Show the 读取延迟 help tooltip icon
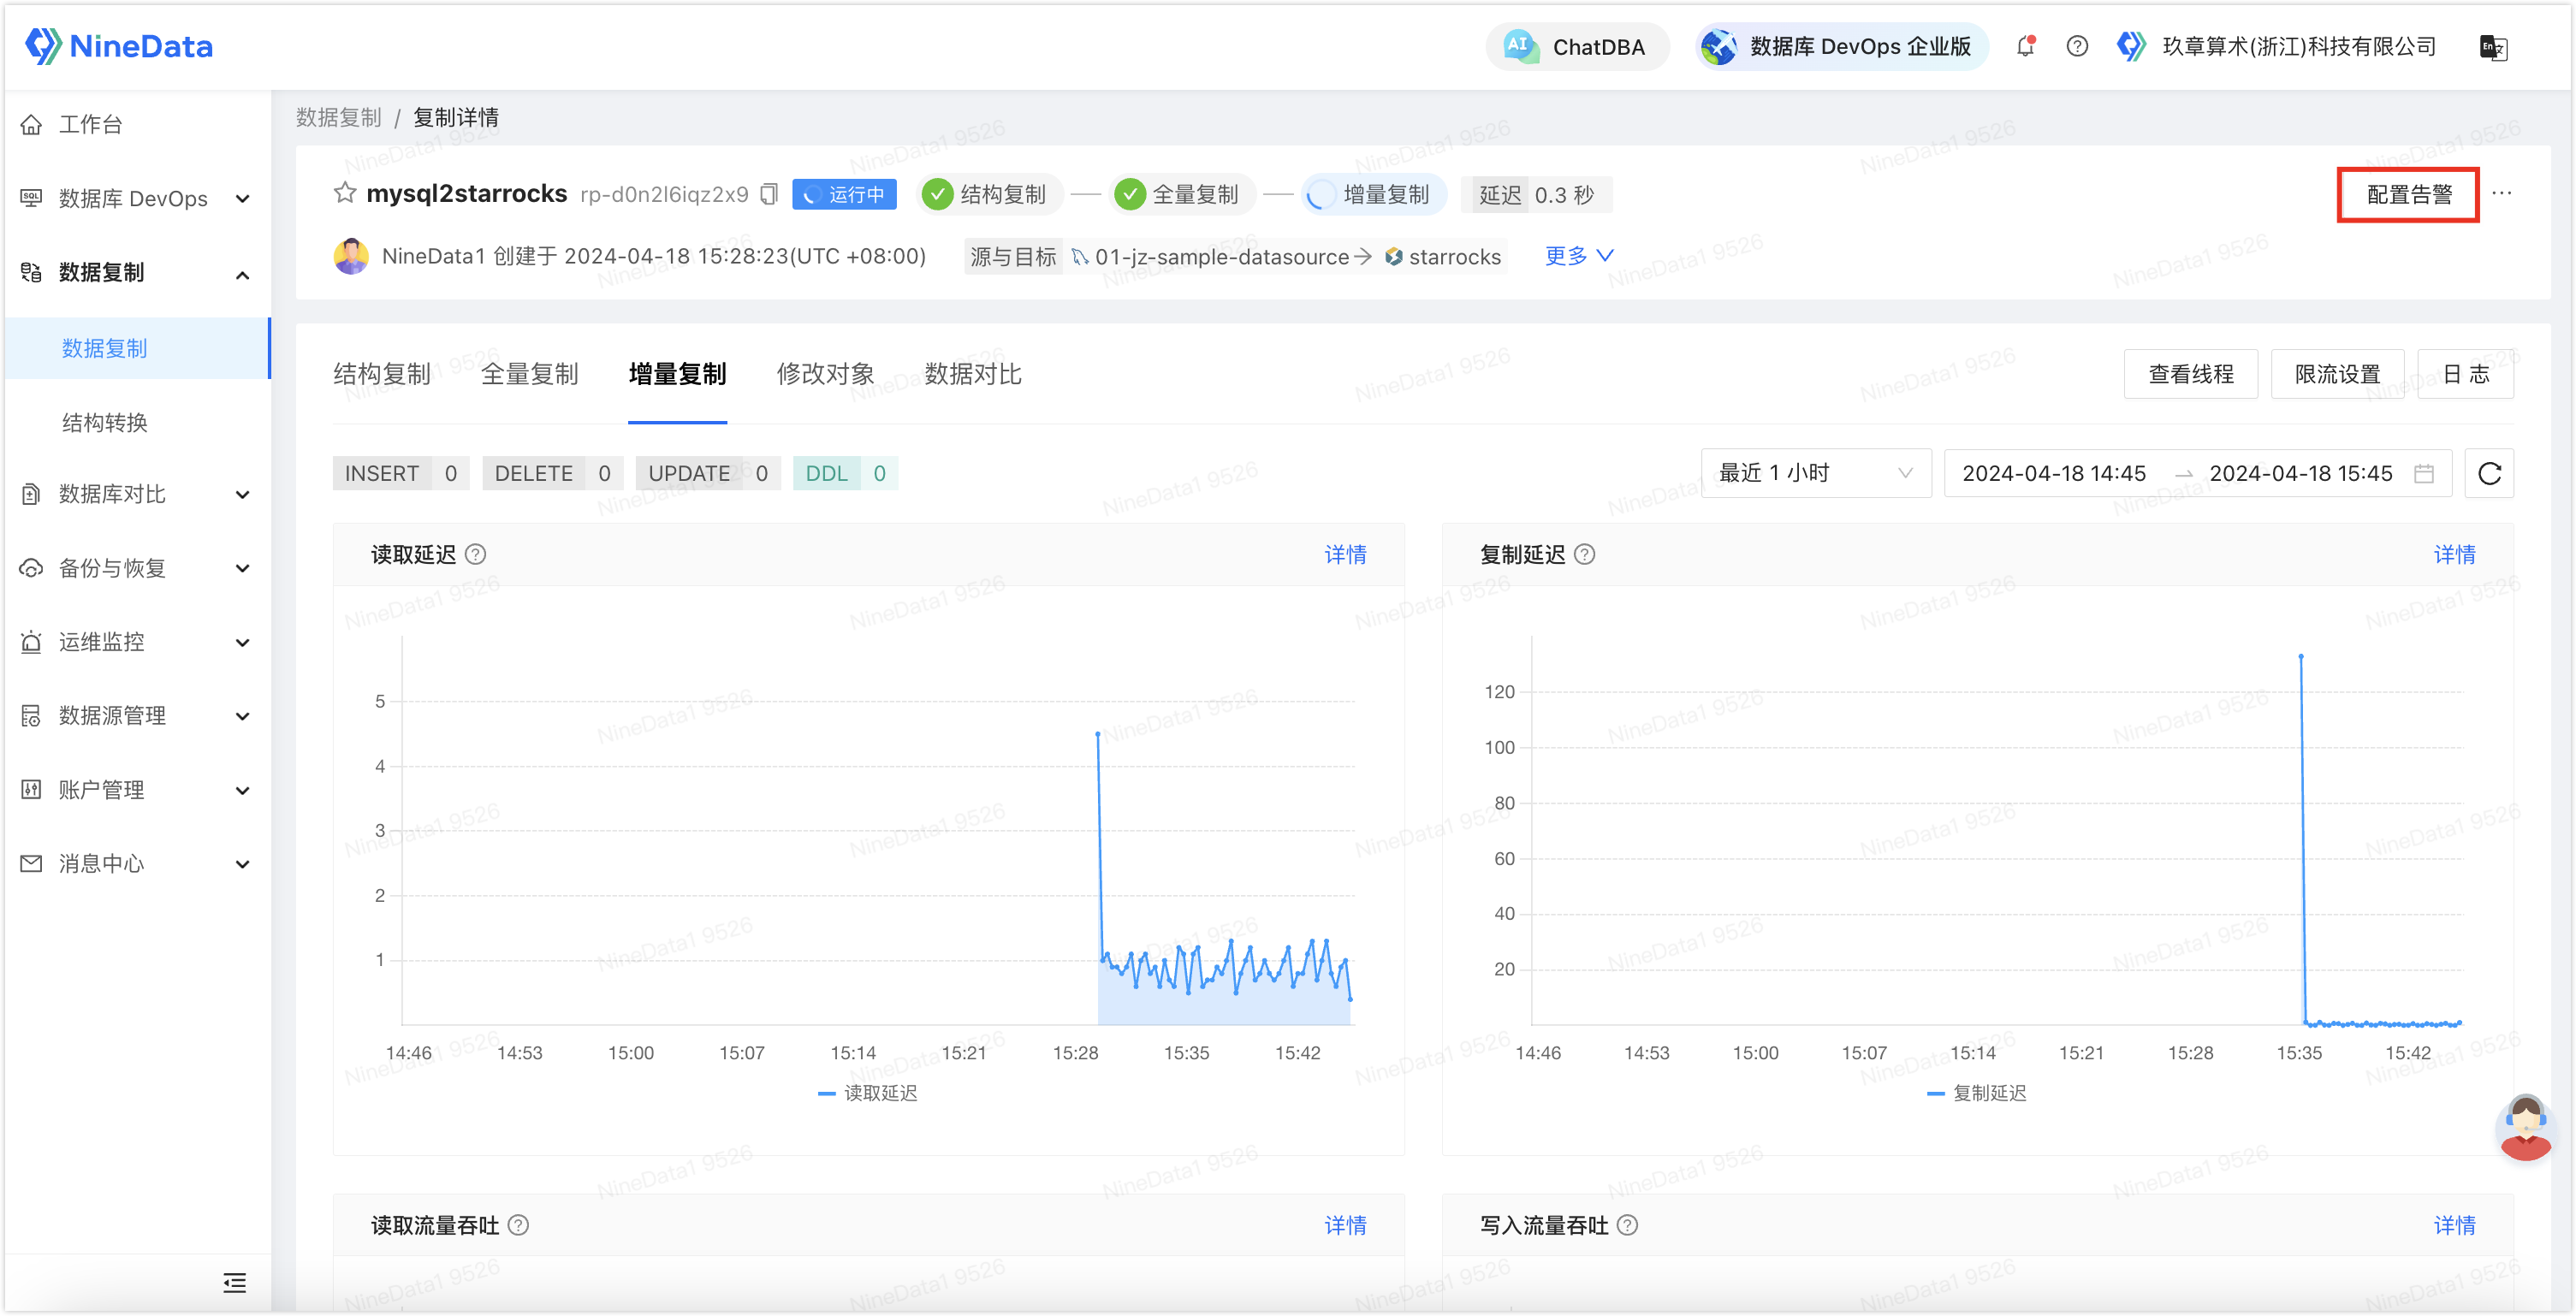The width and height of the screenshot is (2576, 1316). tap(476, 554)
